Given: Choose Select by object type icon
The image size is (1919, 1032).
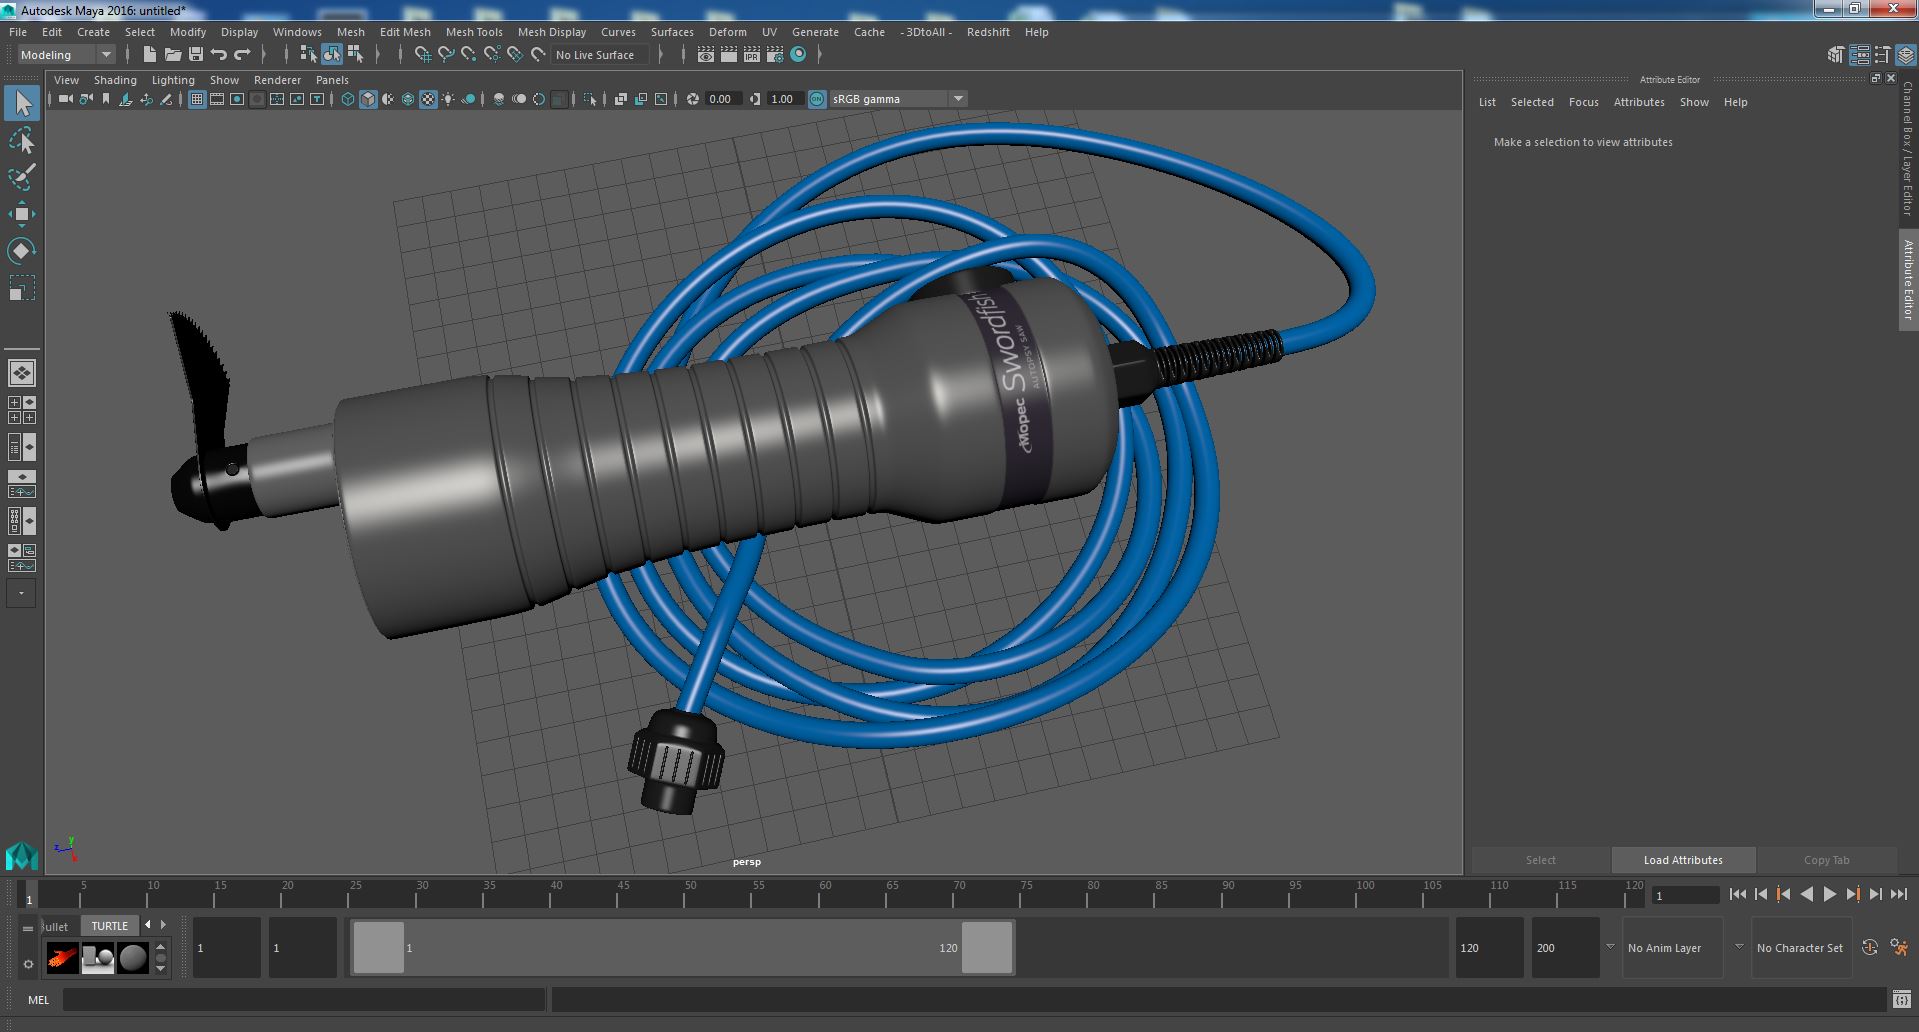Looking at the screenshot, I should [x=331, y=55].
